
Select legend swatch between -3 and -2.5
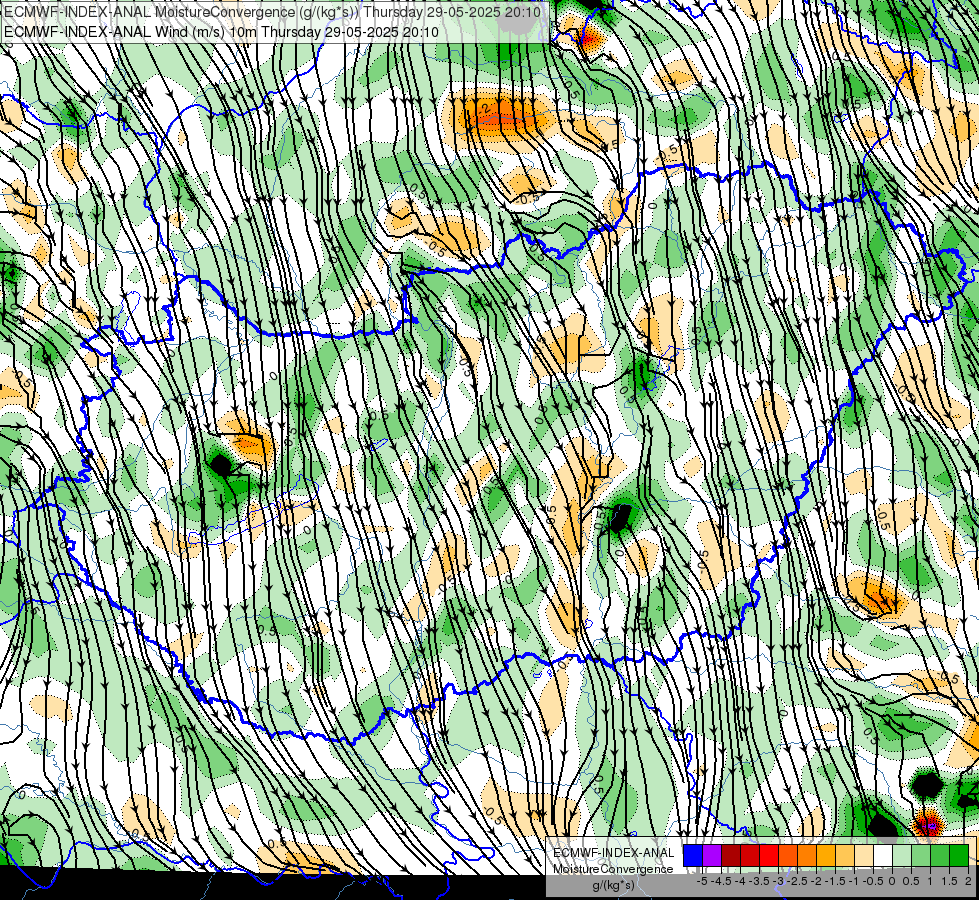coord(788,856)
